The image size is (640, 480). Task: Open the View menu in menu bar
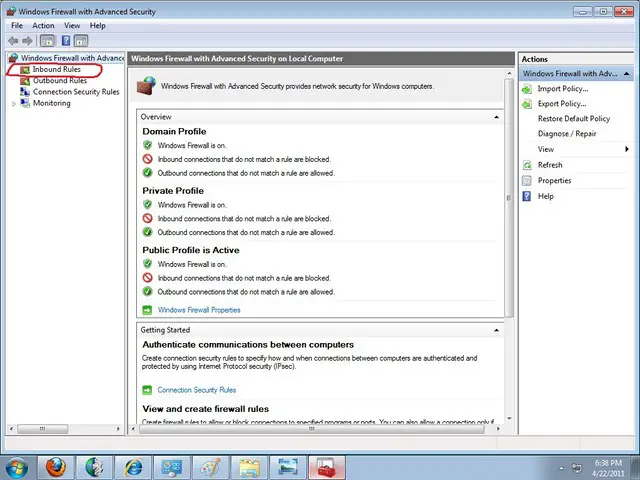(72, 26)
